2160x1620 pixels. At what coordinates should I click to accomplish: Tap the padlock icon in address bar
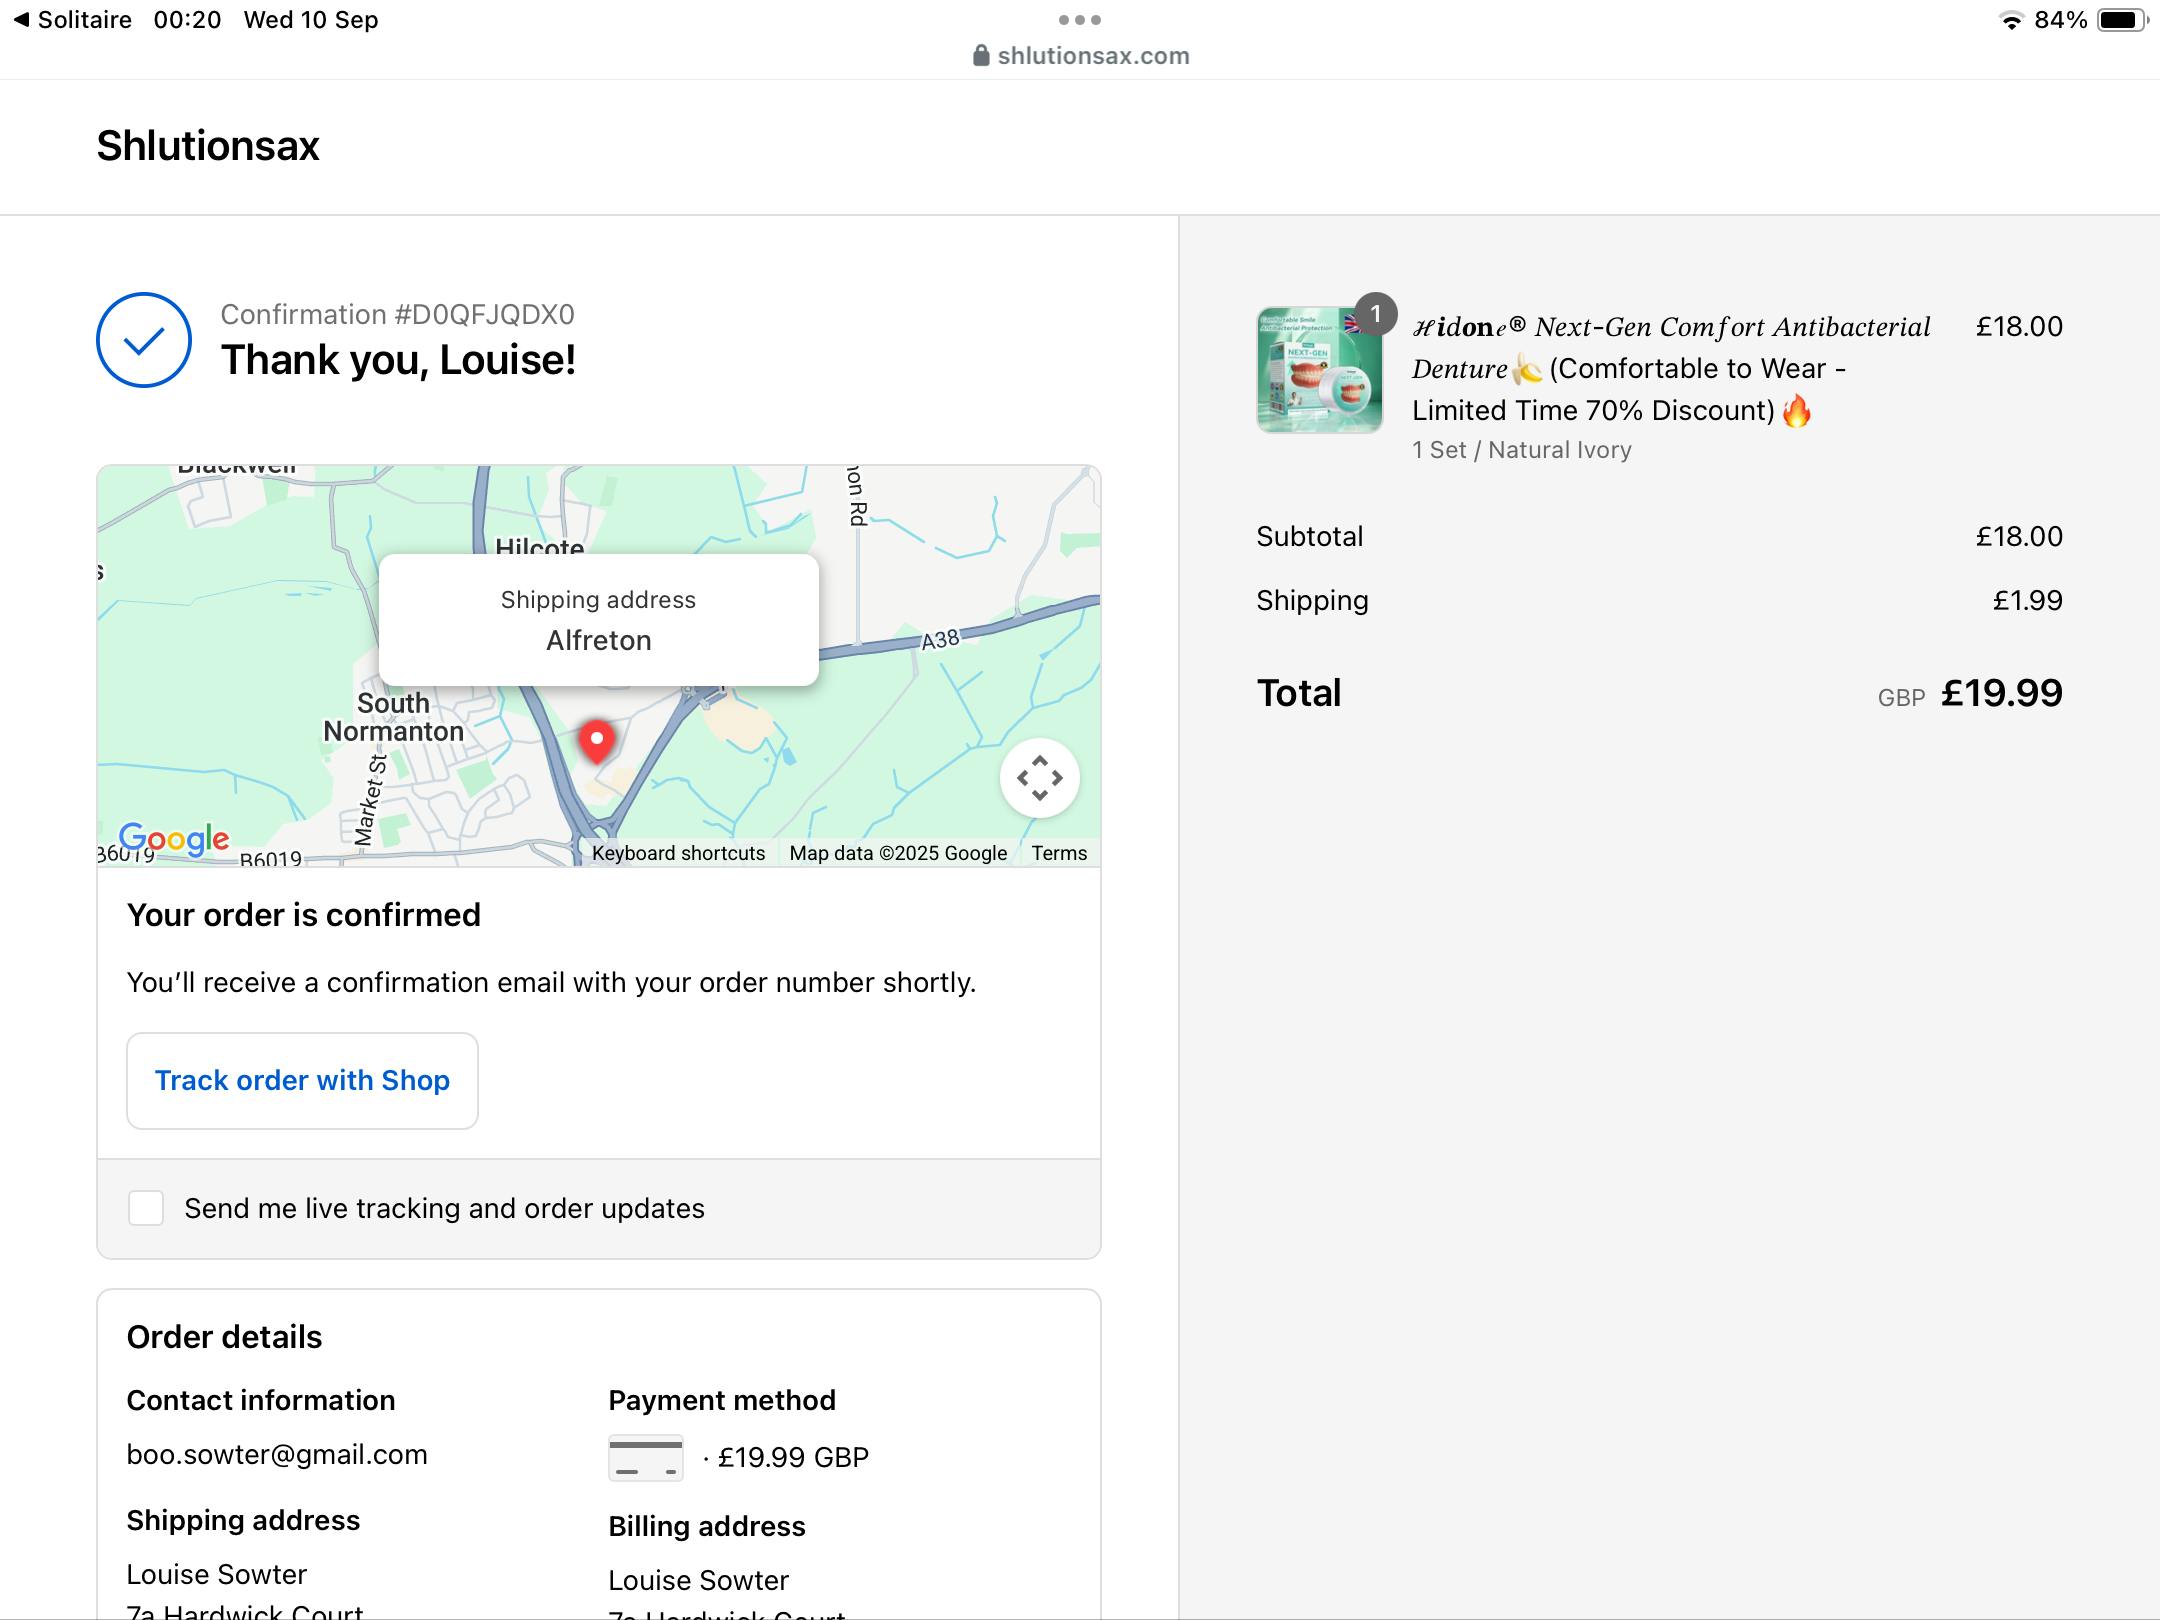pos(981,56)
